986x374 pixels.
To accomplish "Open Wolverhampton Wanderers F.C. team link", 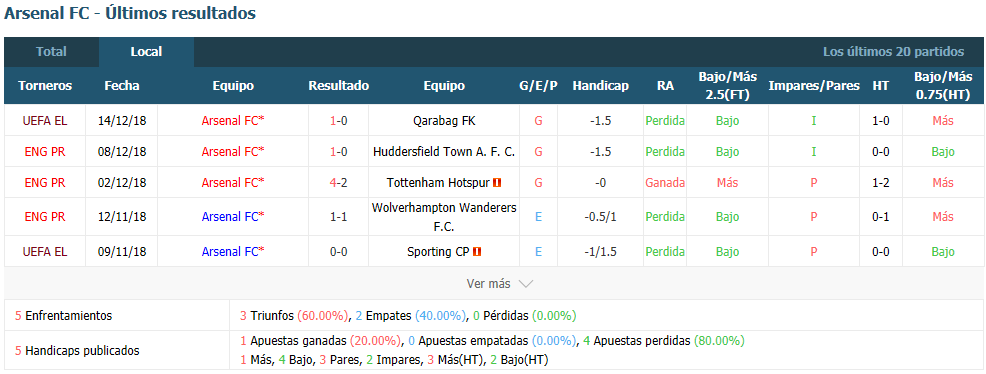I will point(444,217).
